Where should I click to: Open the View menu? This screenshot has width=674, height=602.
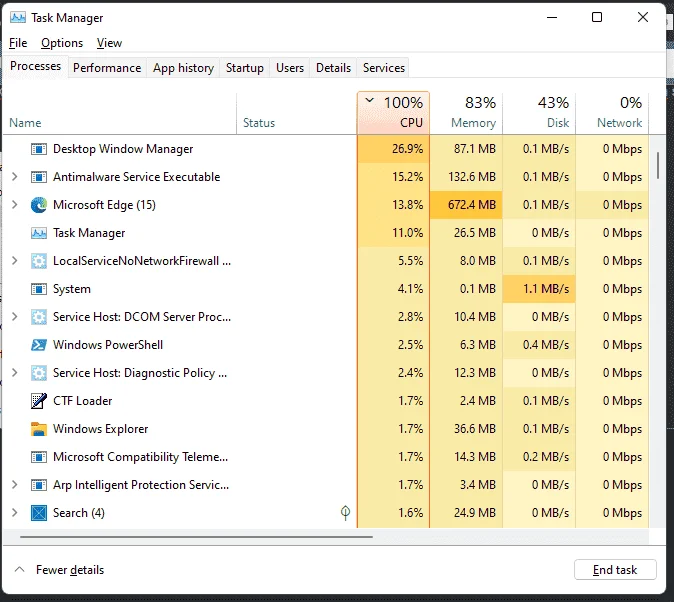pyautogui.click(x=109, y=43)
